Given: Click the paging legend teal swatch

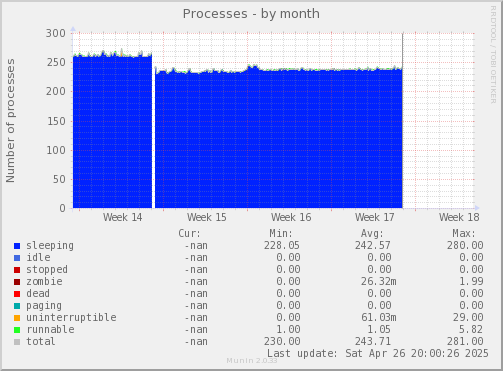Looking at the screenshot, I should (x=17, y=306).
